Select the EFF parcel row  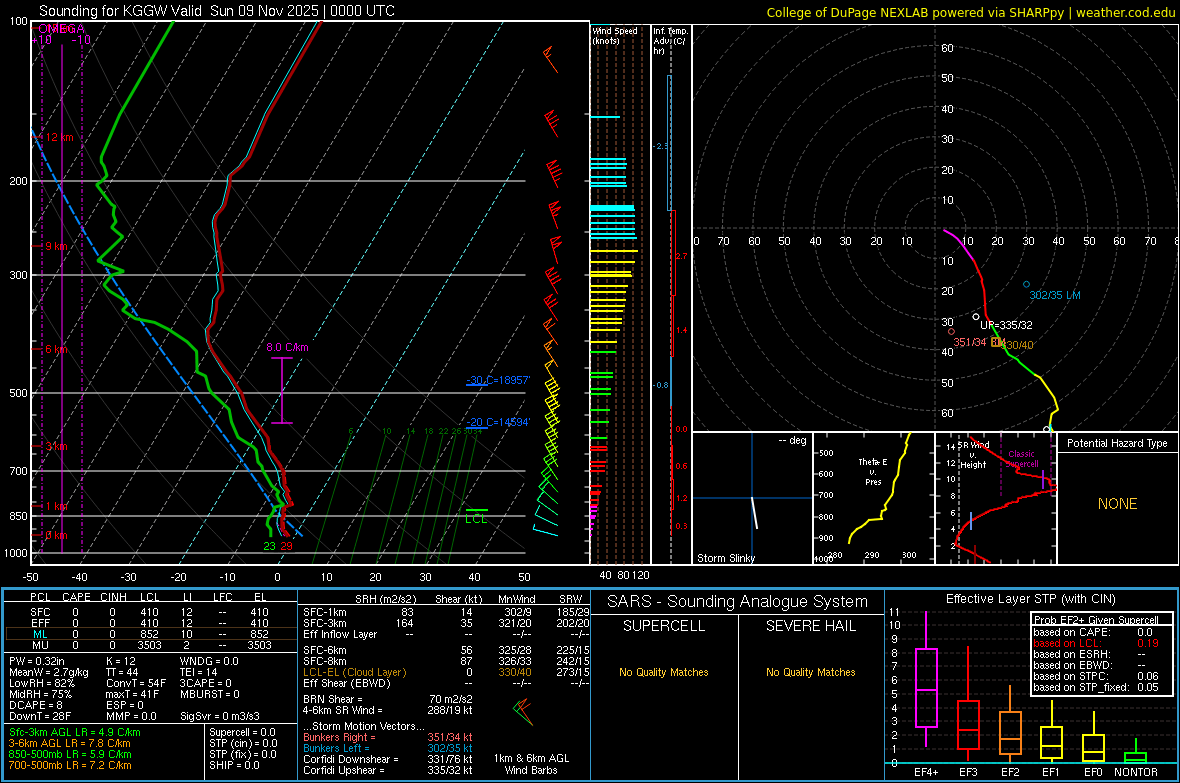[150, 623]
